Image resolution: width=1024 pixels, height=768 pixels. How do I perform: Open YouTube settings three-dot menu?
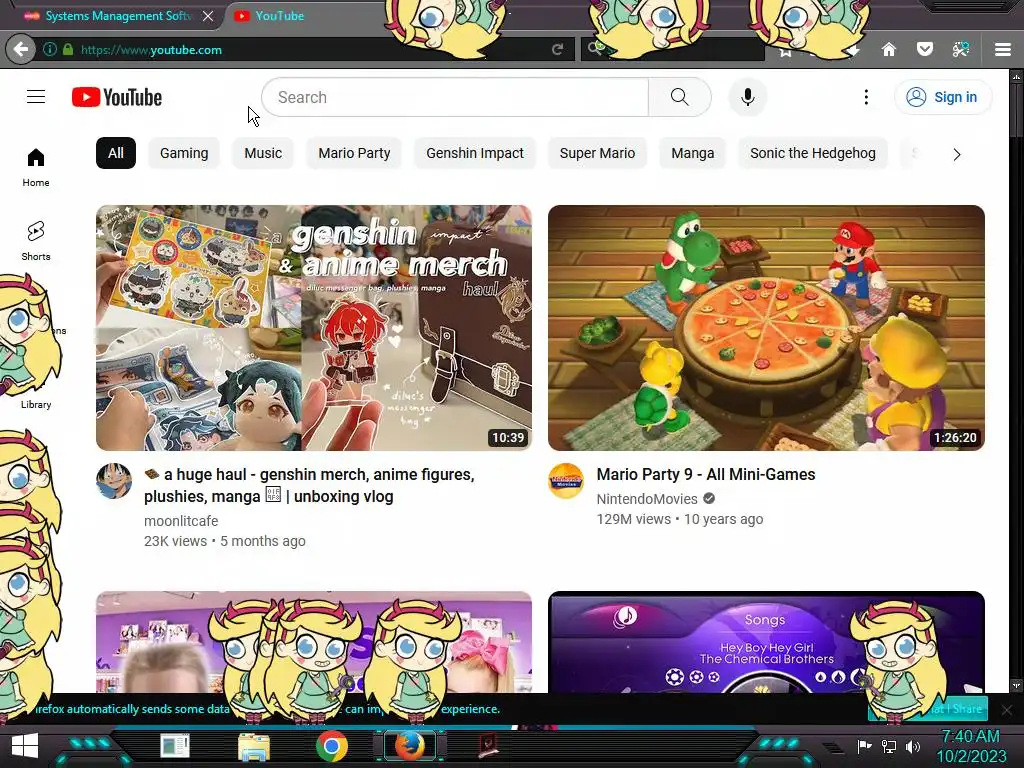tap(866, 97)
